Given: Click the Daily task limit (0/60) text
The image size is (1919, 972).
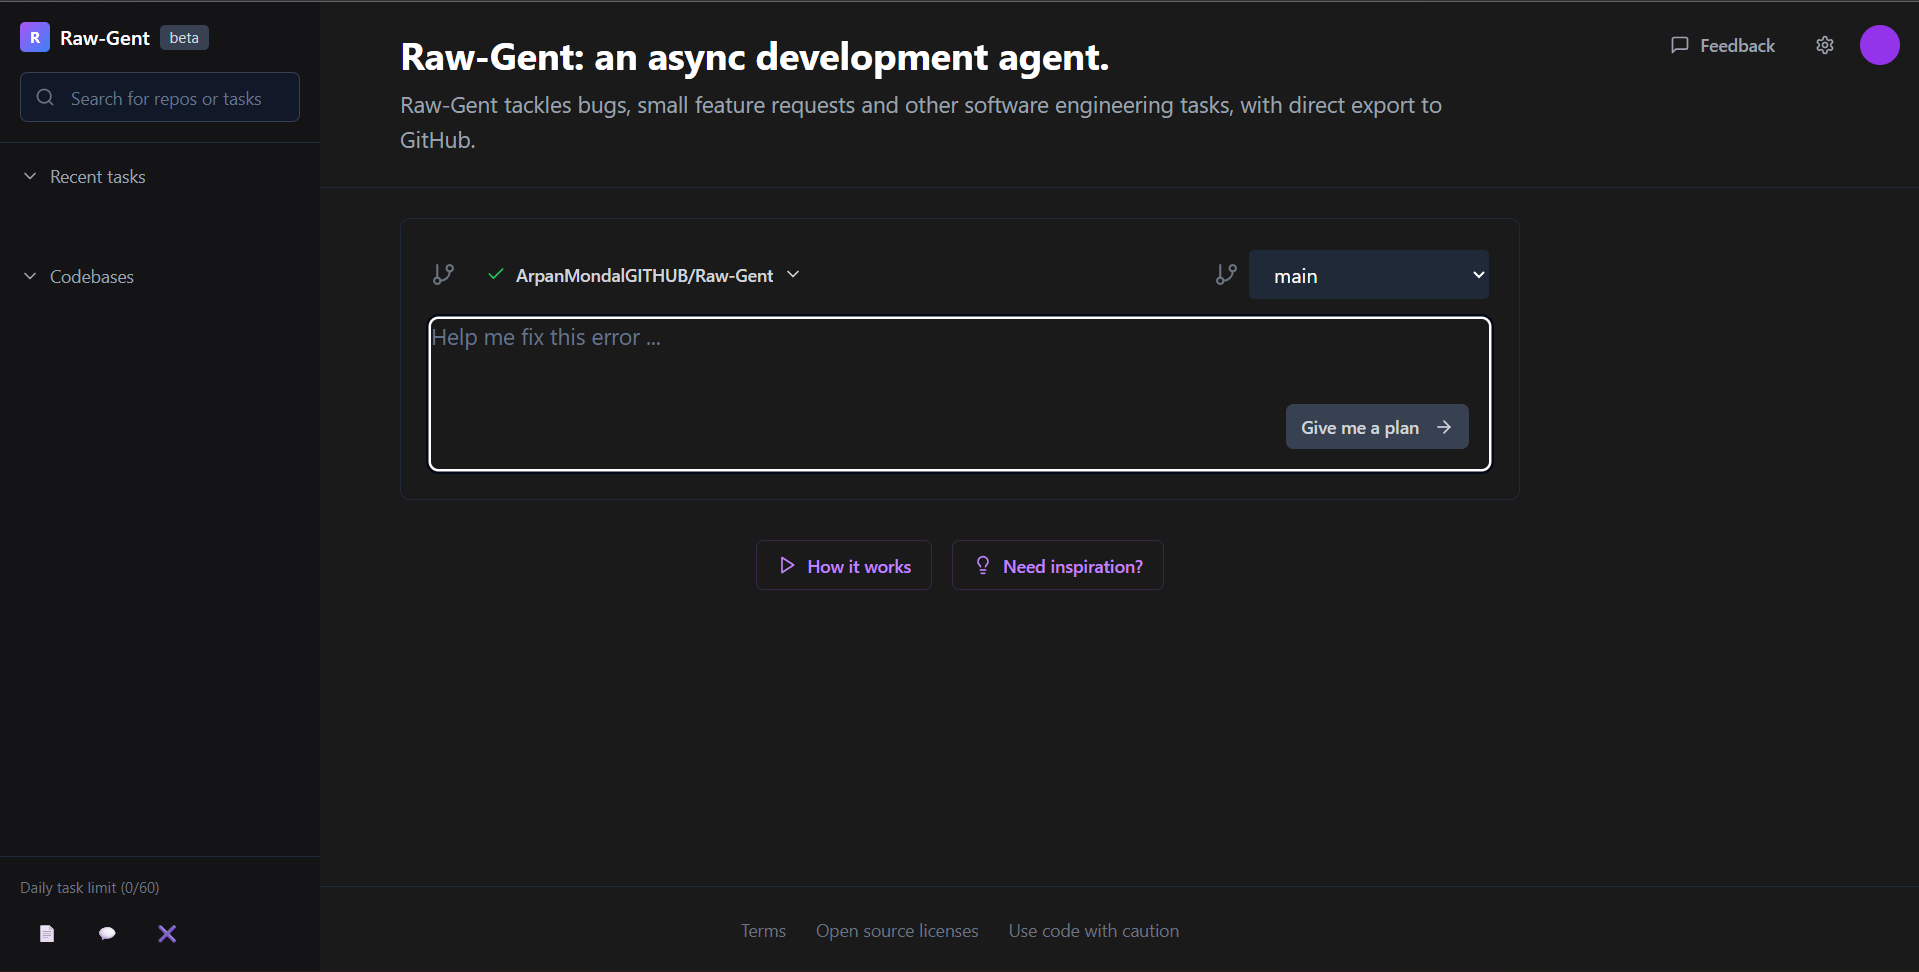Looking at the screenshot, I should 90,888.
